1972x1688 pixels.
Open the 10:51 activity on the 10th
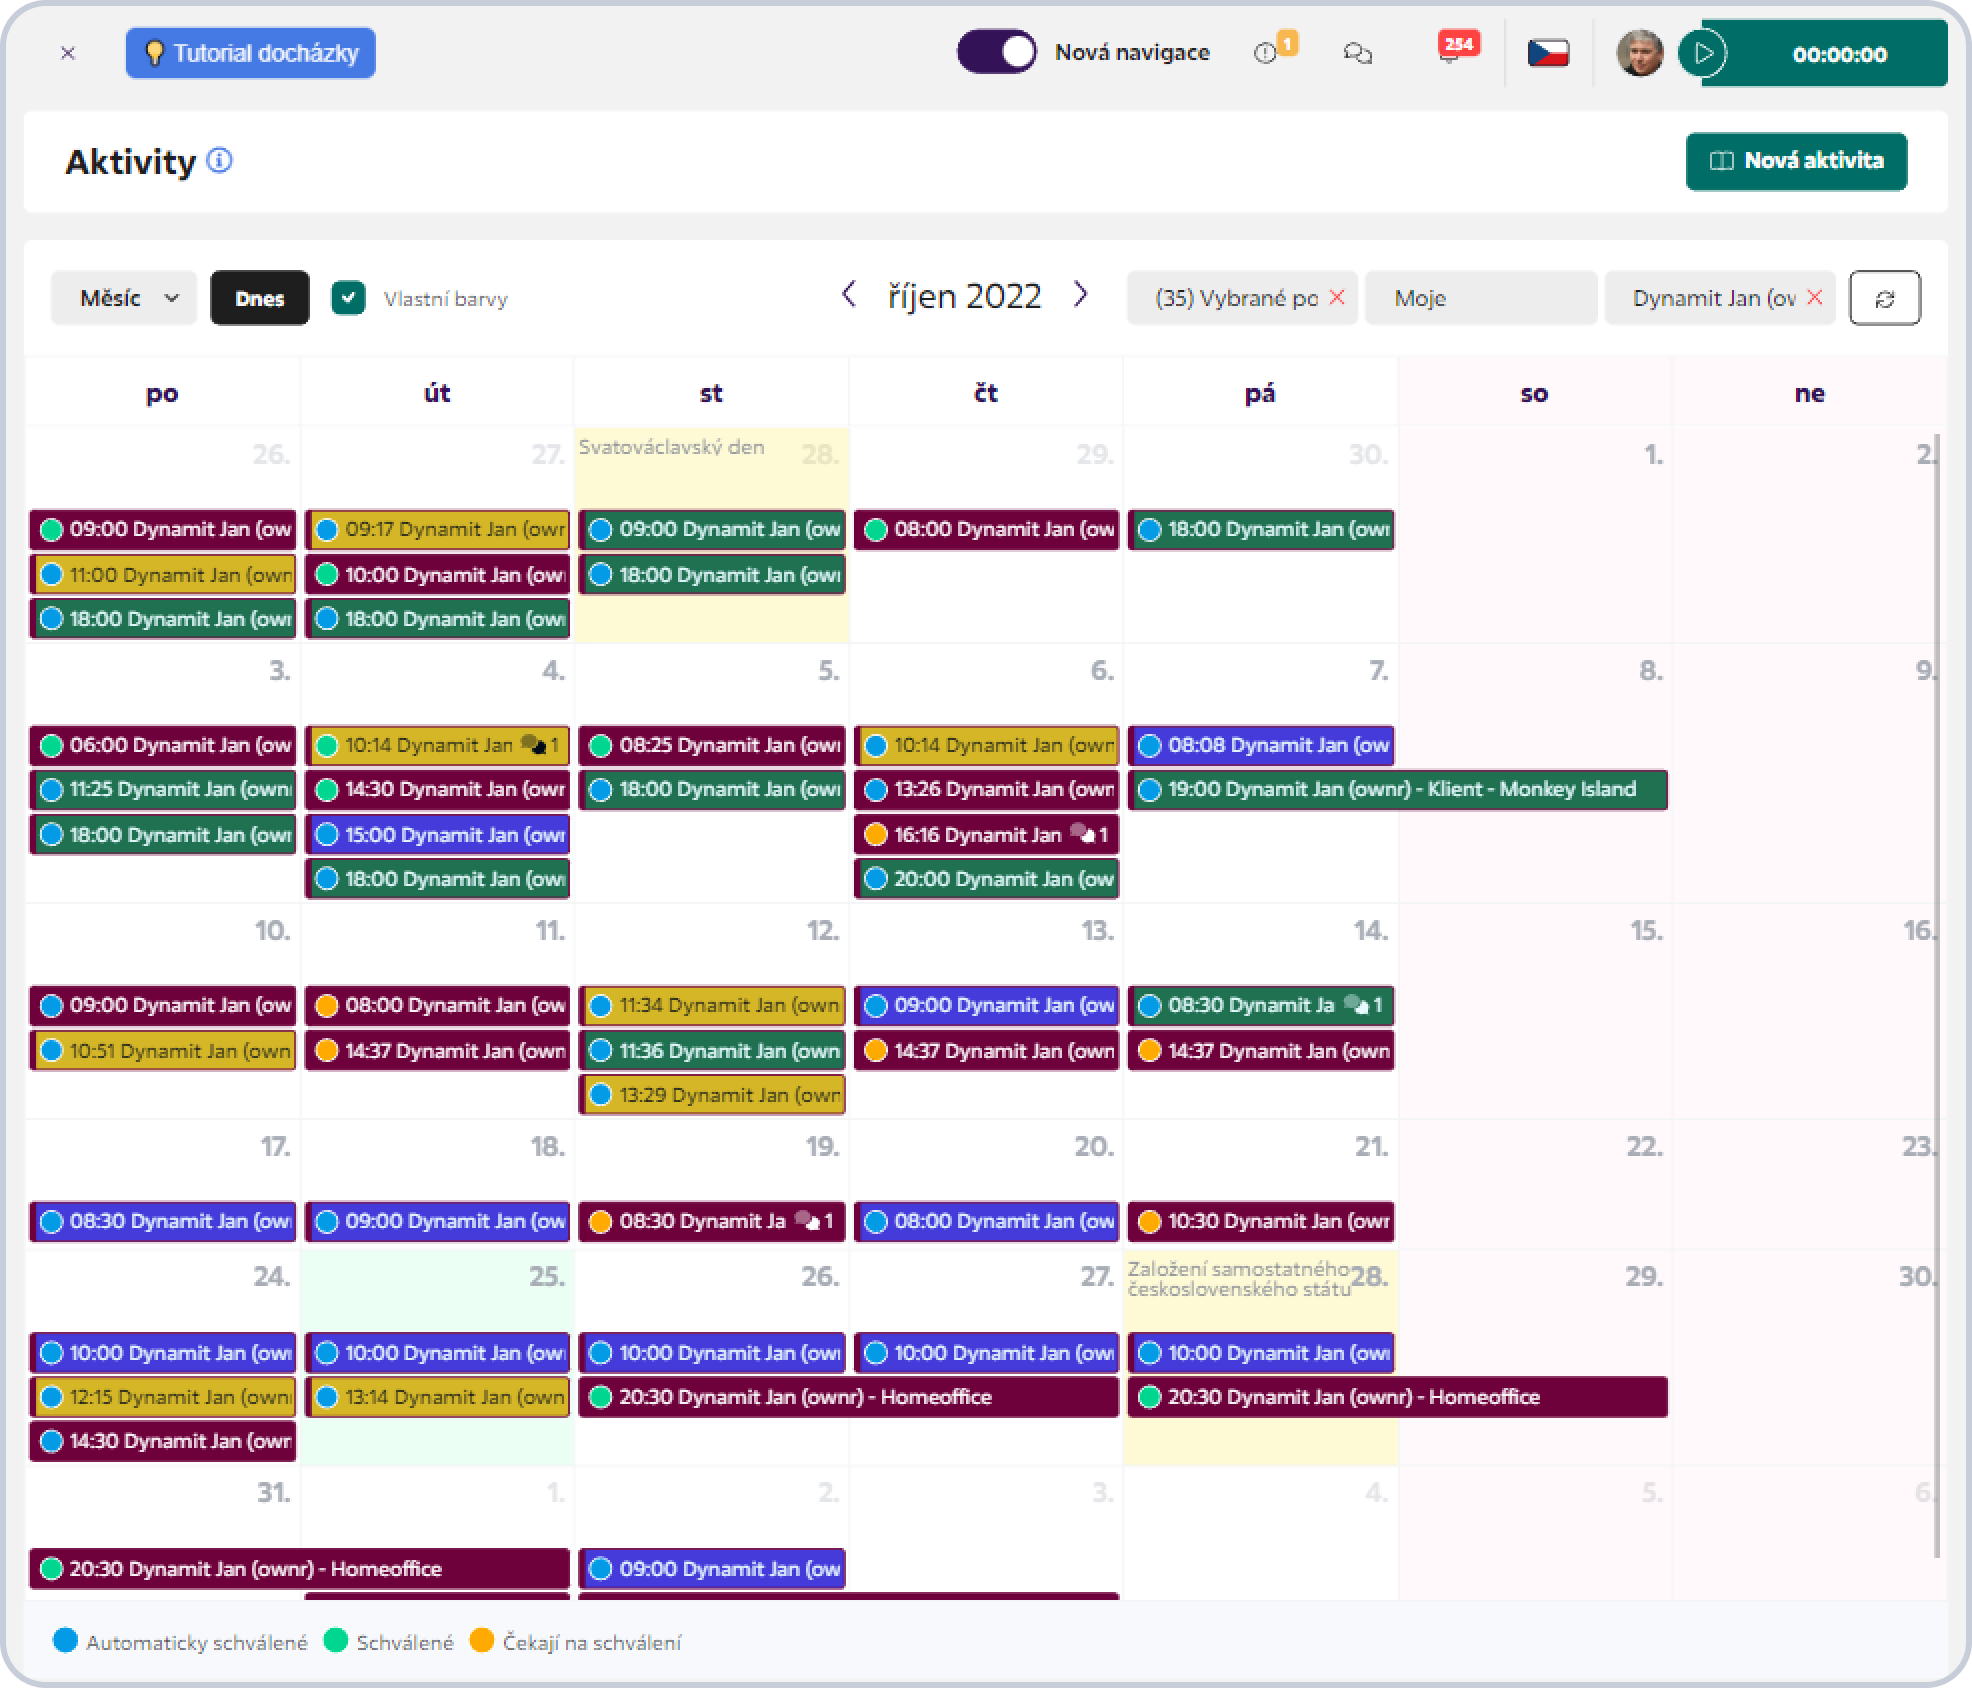[163, 1051]
